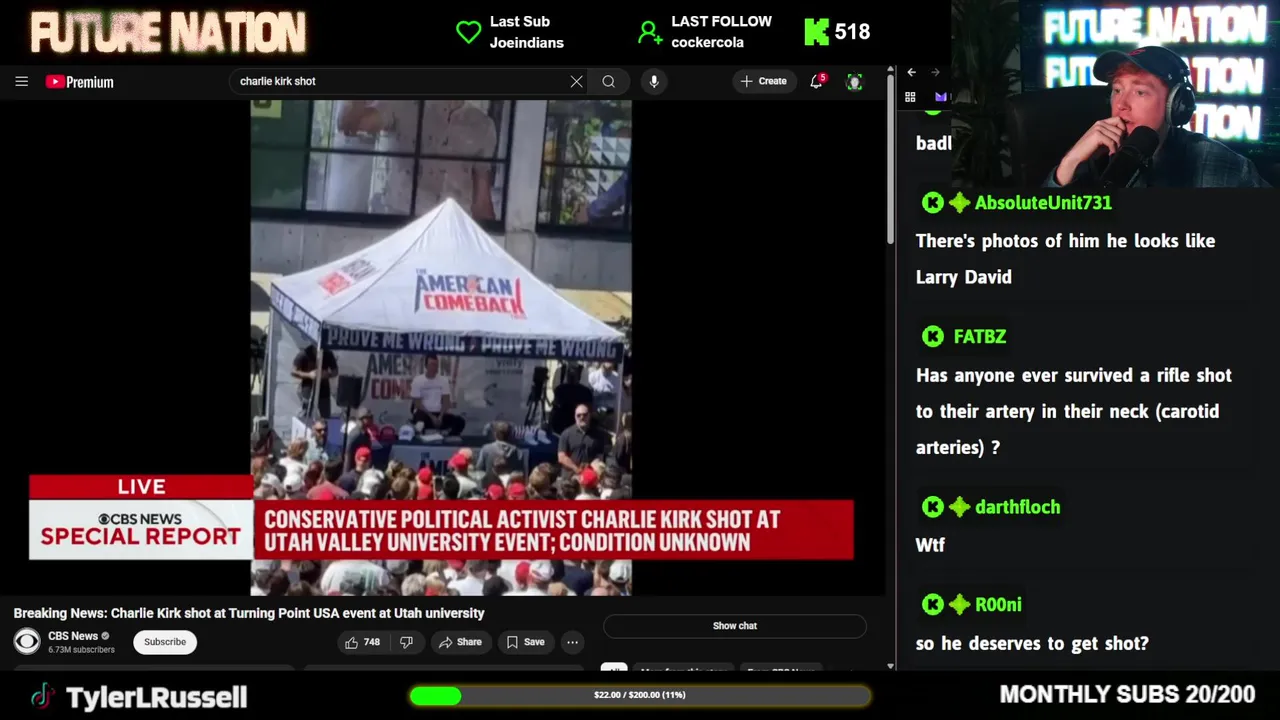Click the message about carotid arteries
Viewport: 1280px width, 720px height.
[x=1074, y=411]
